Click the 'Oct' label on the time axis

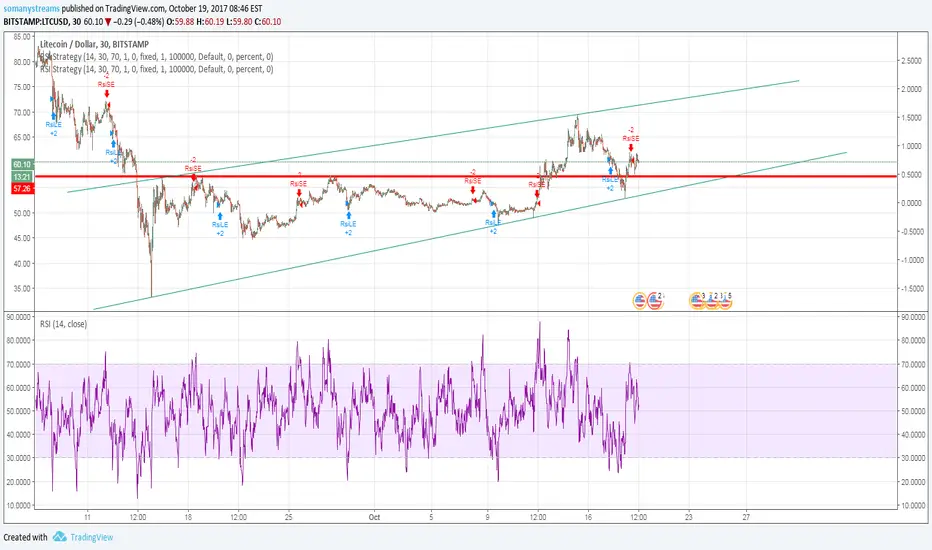[374, 517]
